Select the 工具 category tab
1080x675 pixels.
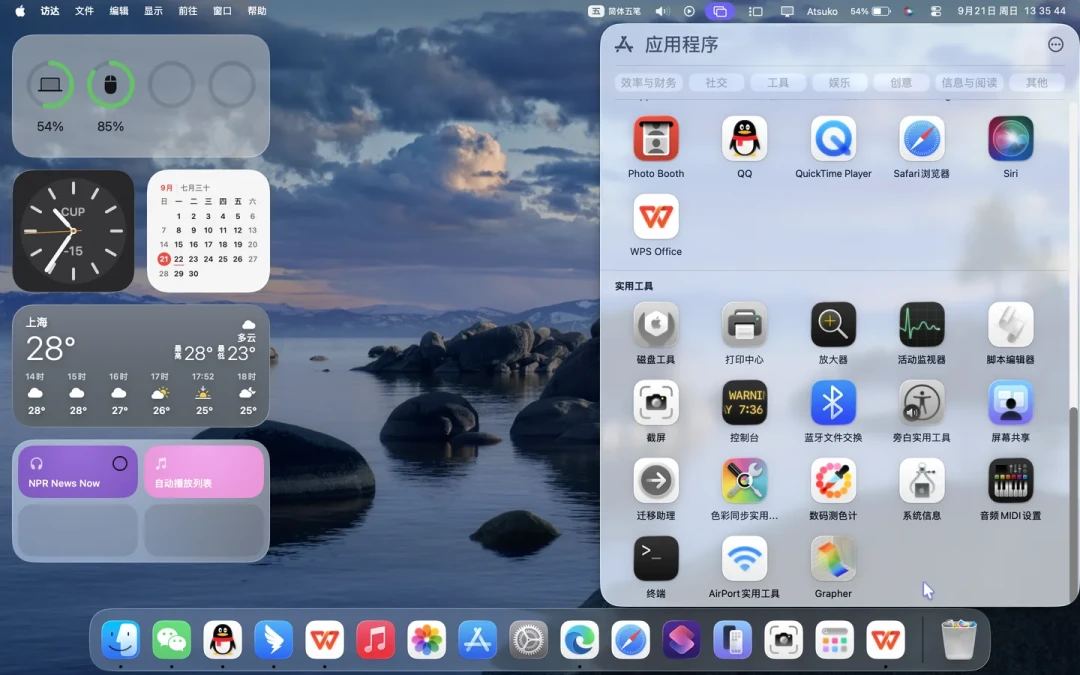778,83
